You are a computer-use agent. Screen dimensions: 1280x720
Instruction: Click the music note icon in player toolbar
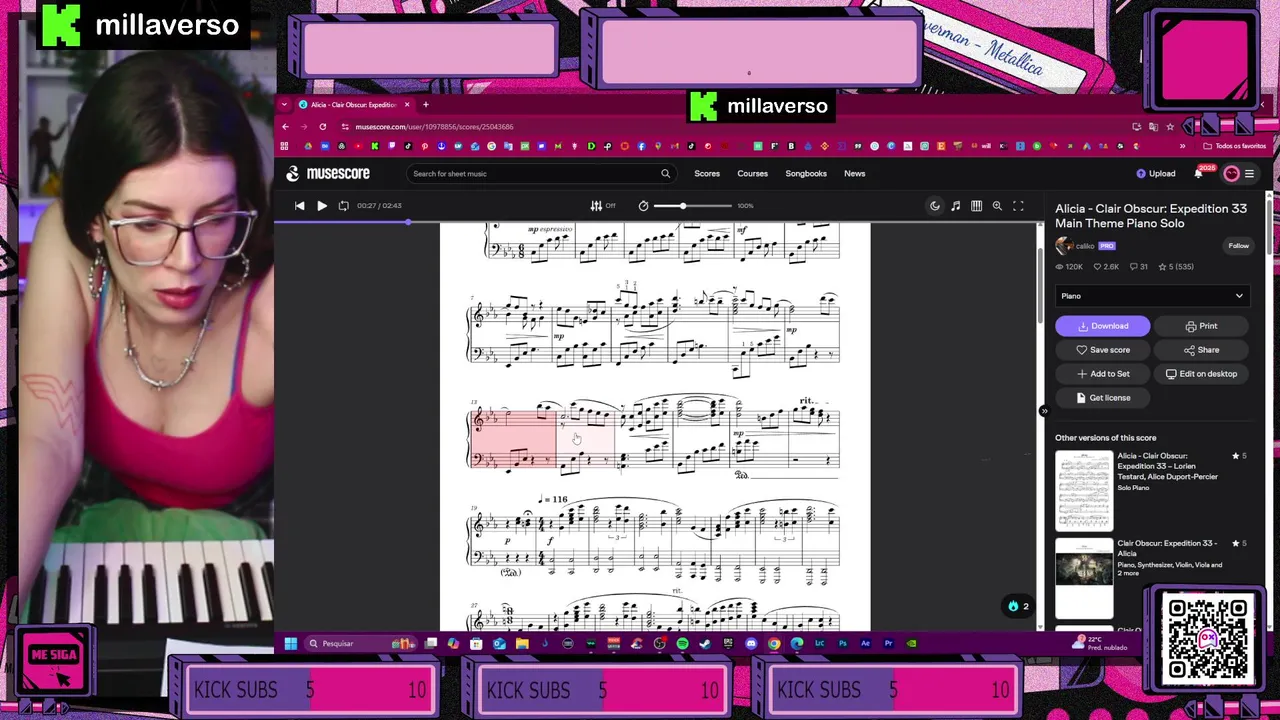[955, 205]
